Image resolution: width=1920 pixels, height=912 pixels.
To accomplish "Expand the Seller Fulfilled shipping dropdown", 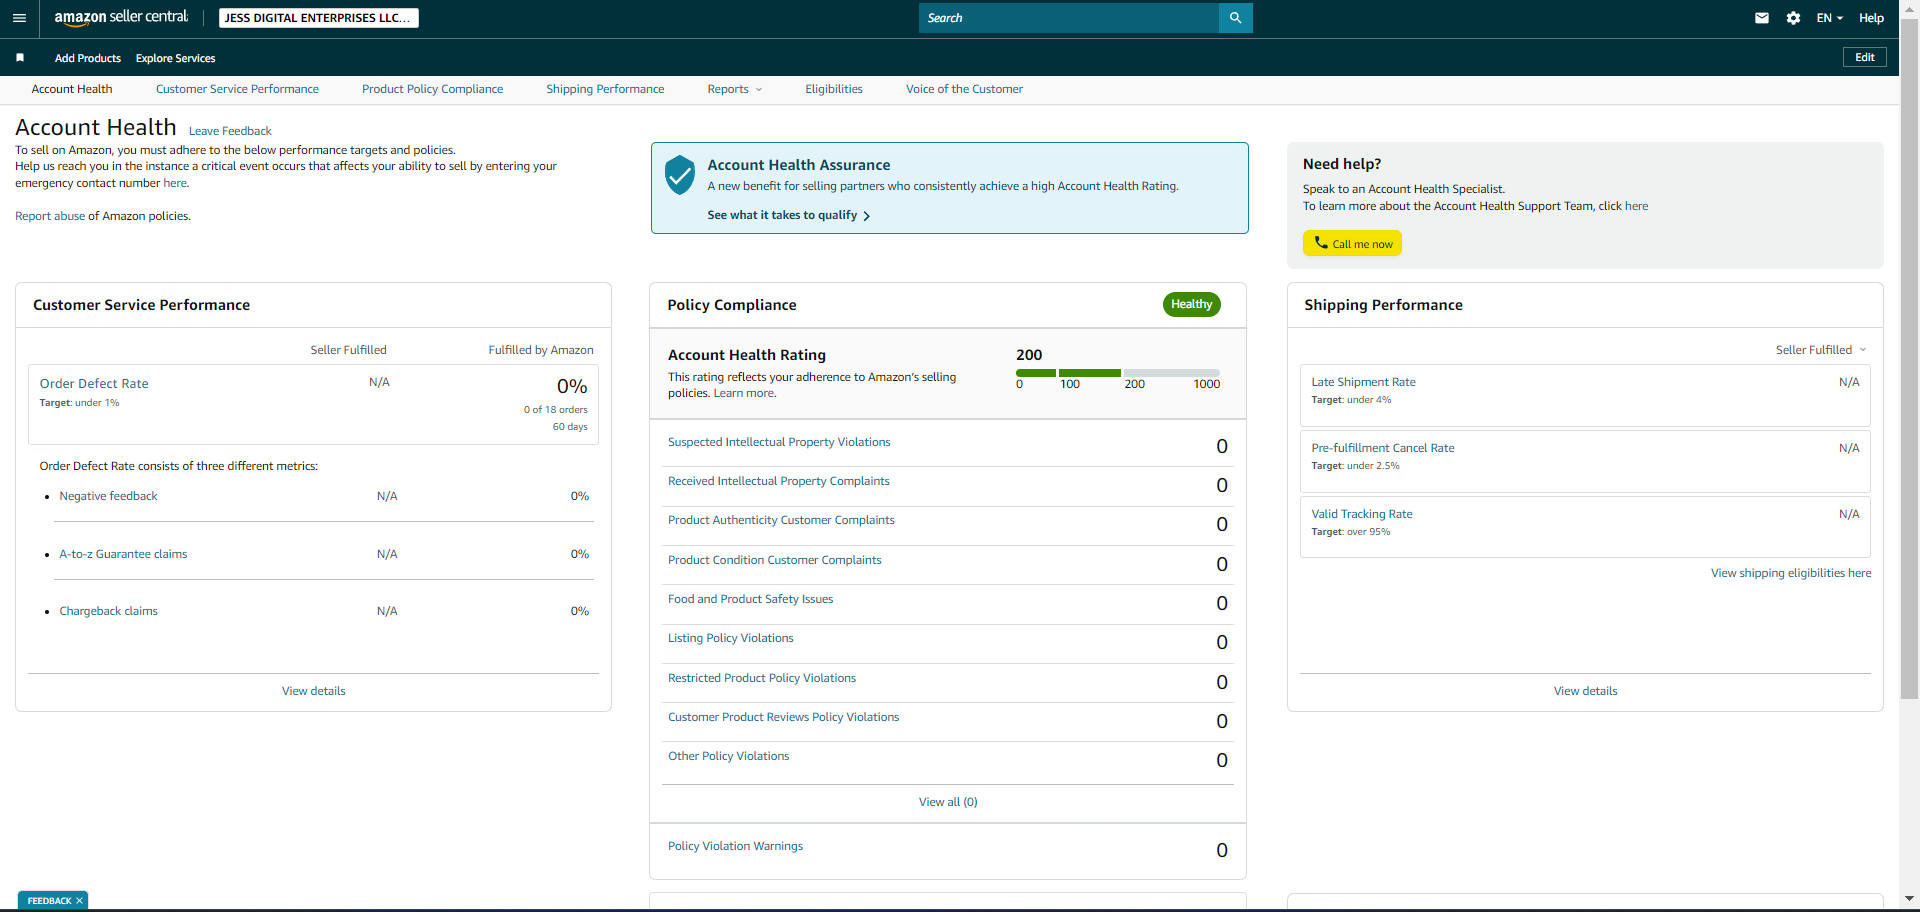I will pyautogui.click(x=1821, y=350).
